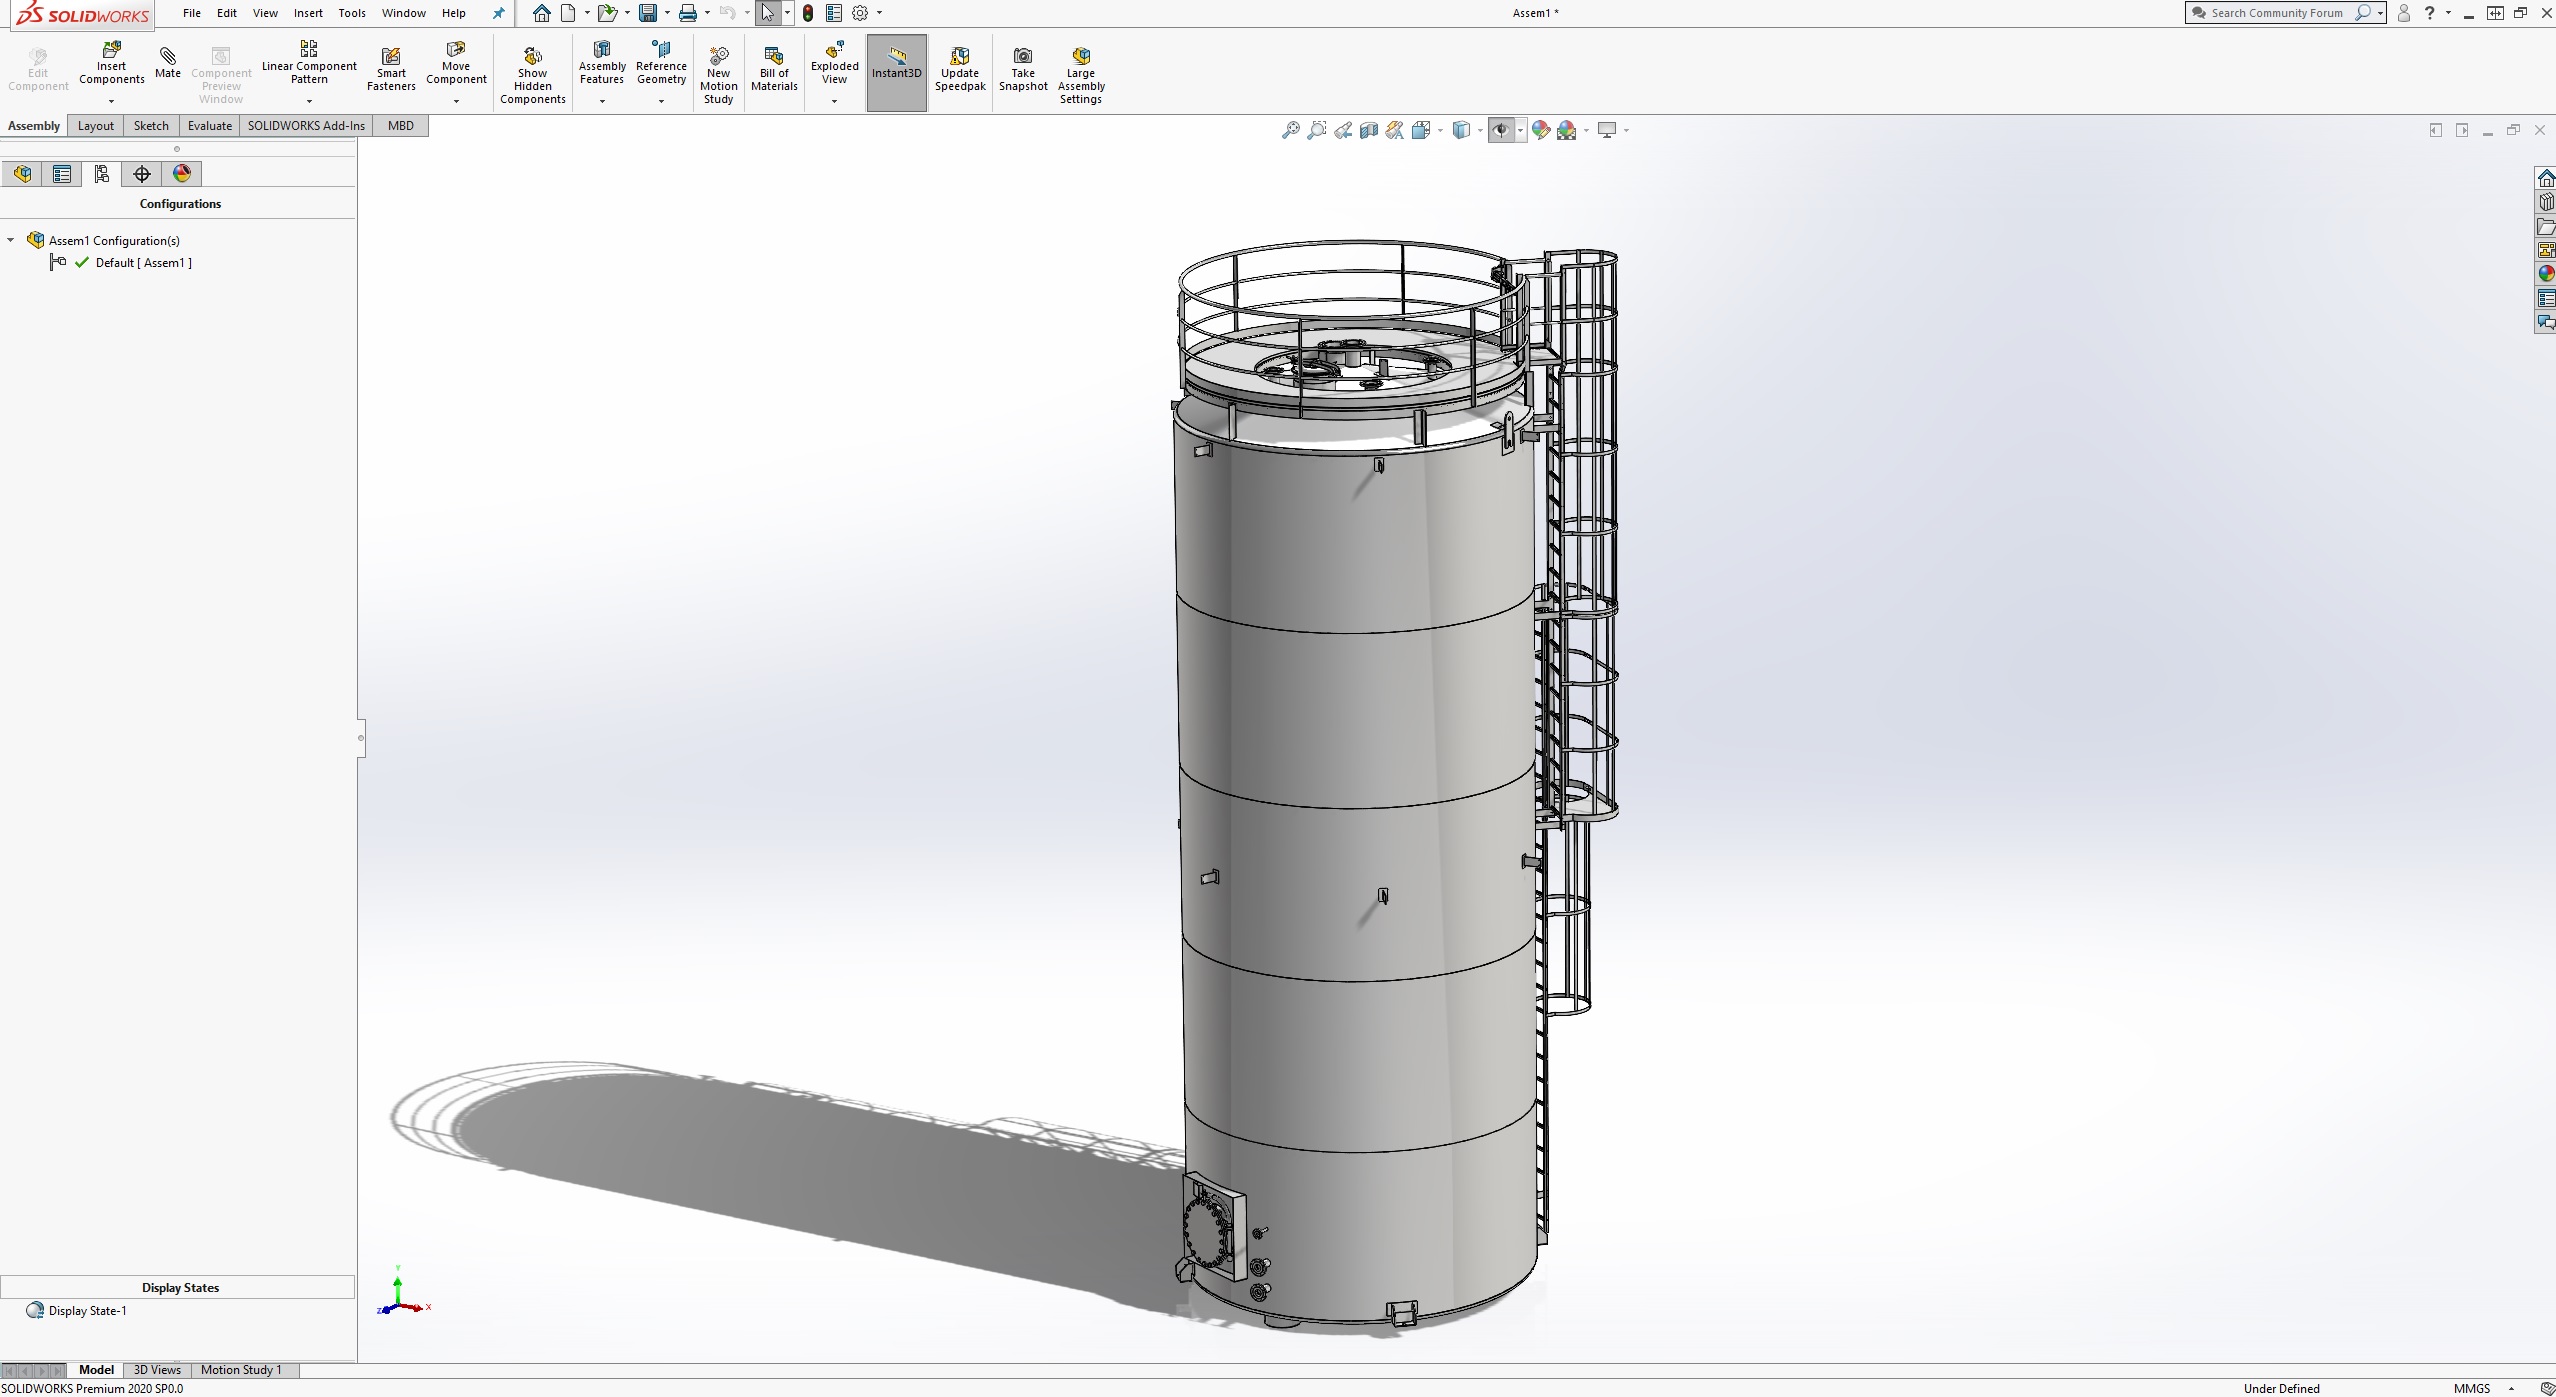Toggle the Select cursor tool
2556x1397 pixels.
pos(768,13)
